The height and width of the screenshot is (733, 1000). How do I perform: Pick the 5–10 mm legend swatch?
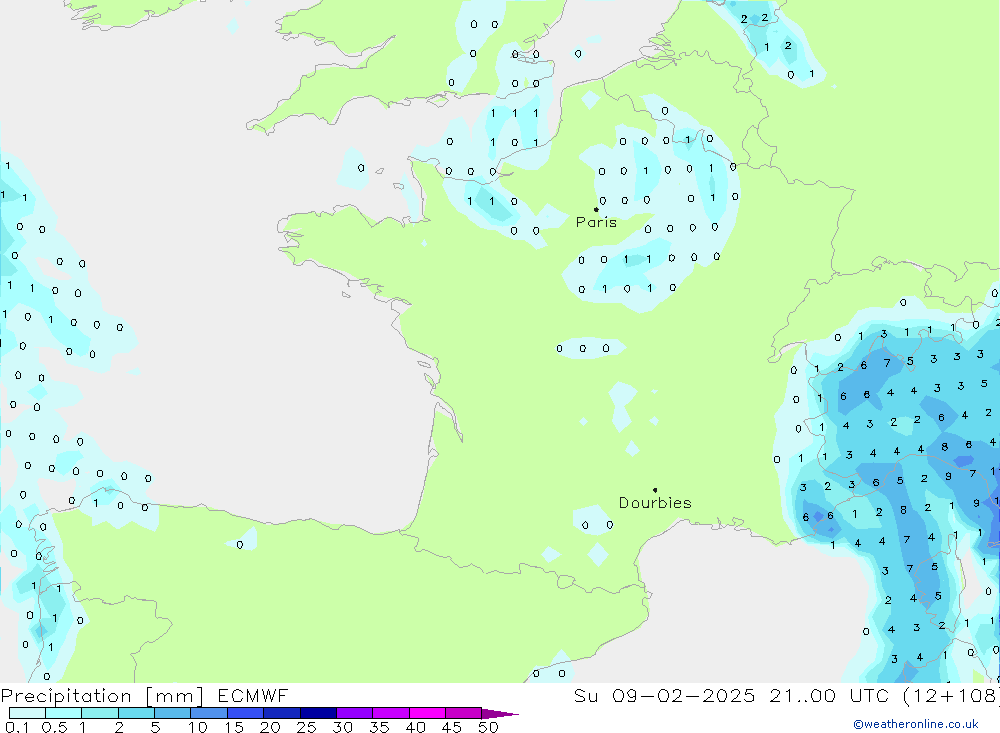coord(173,713)
